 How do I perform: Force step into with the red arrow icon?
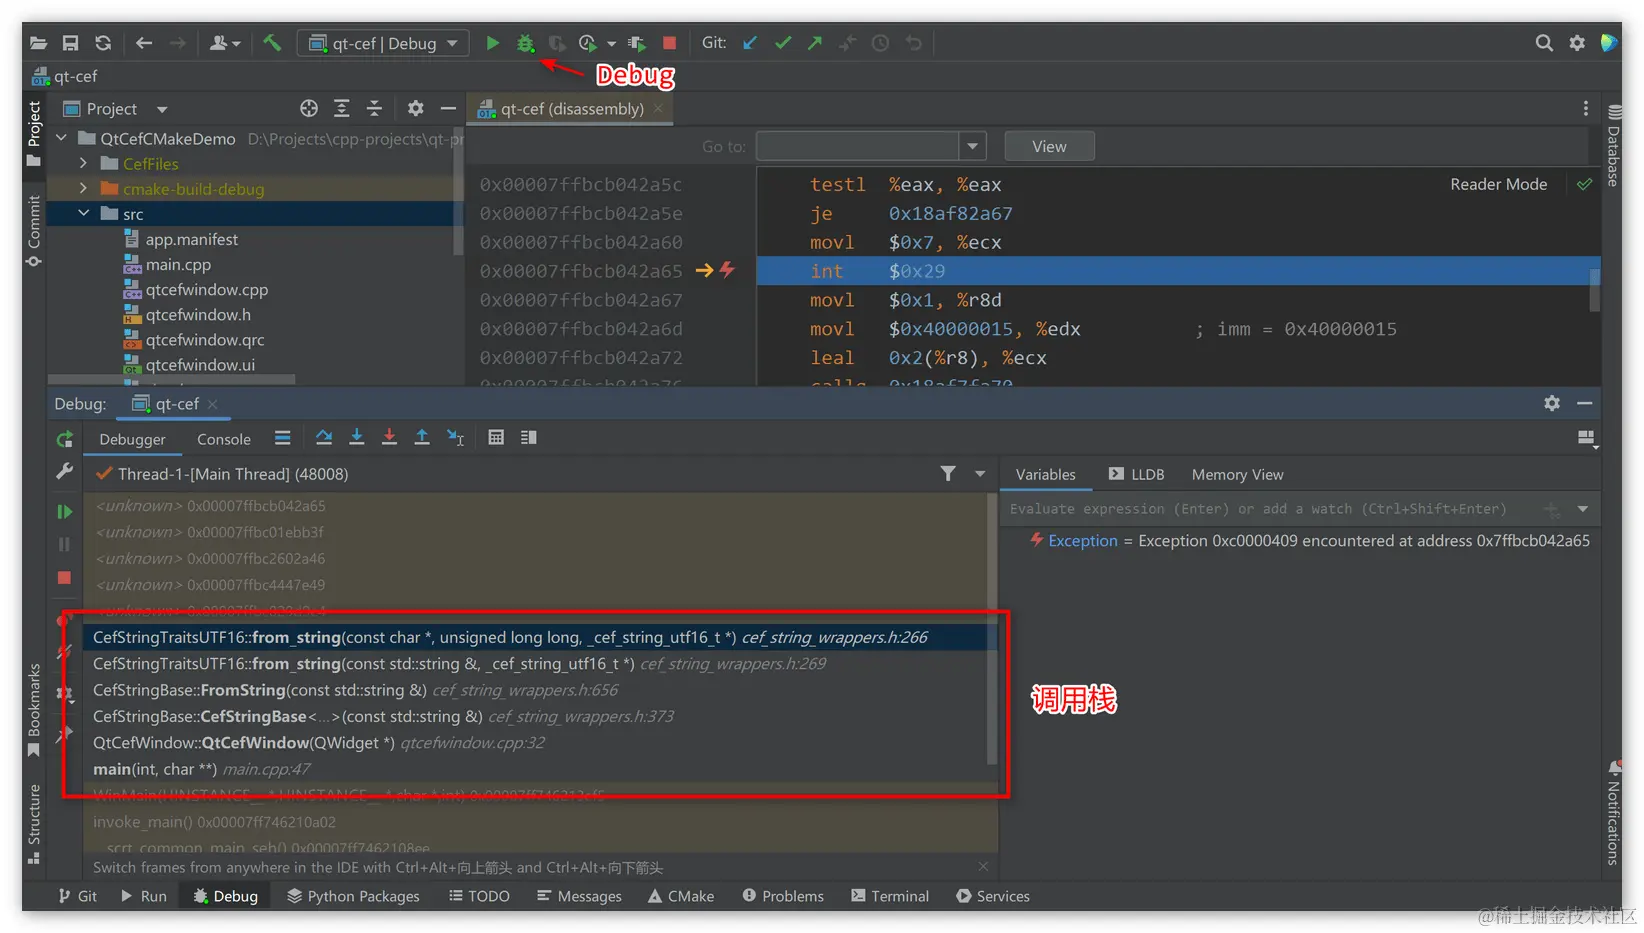(389, 437)
